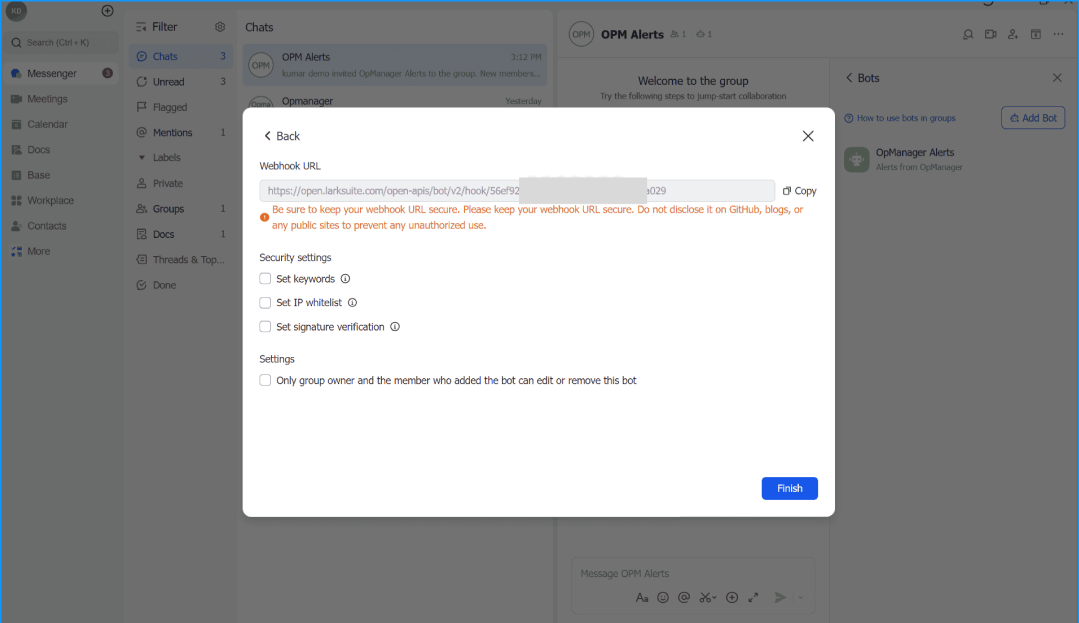Viewport: 1079px width, 623px height.
Task: Click the send arrow icon
Action: 780,597
